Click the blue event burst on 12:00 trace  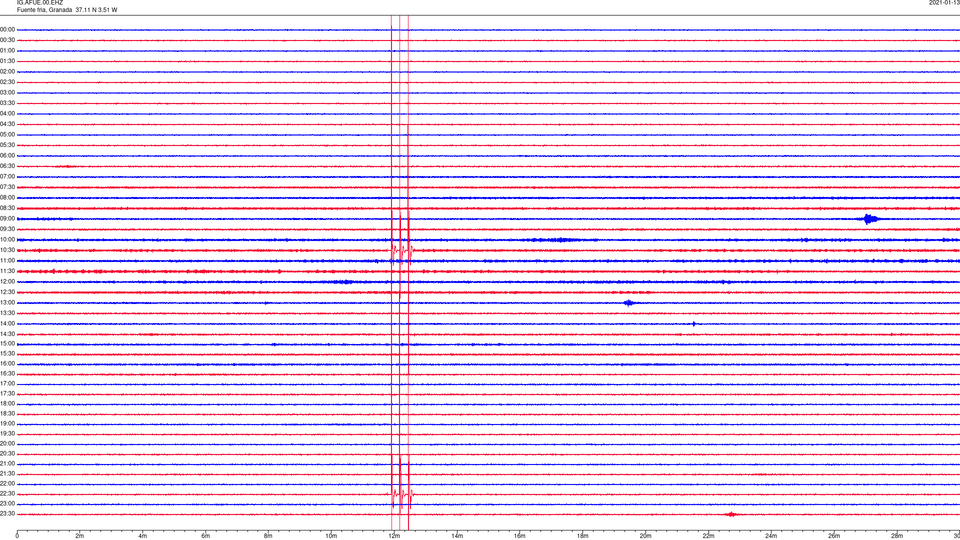[x=343, y=282]
